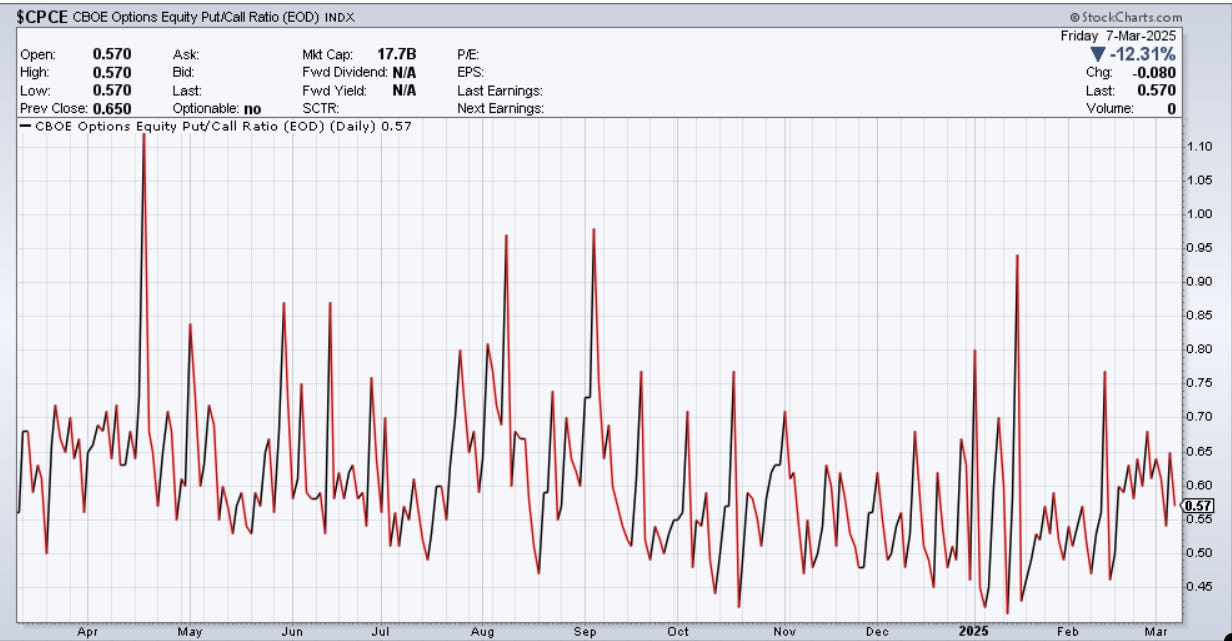Screen dimensions: 1232x641
Task: Click the StockCharts.com copyright text
Action: 1126,18
